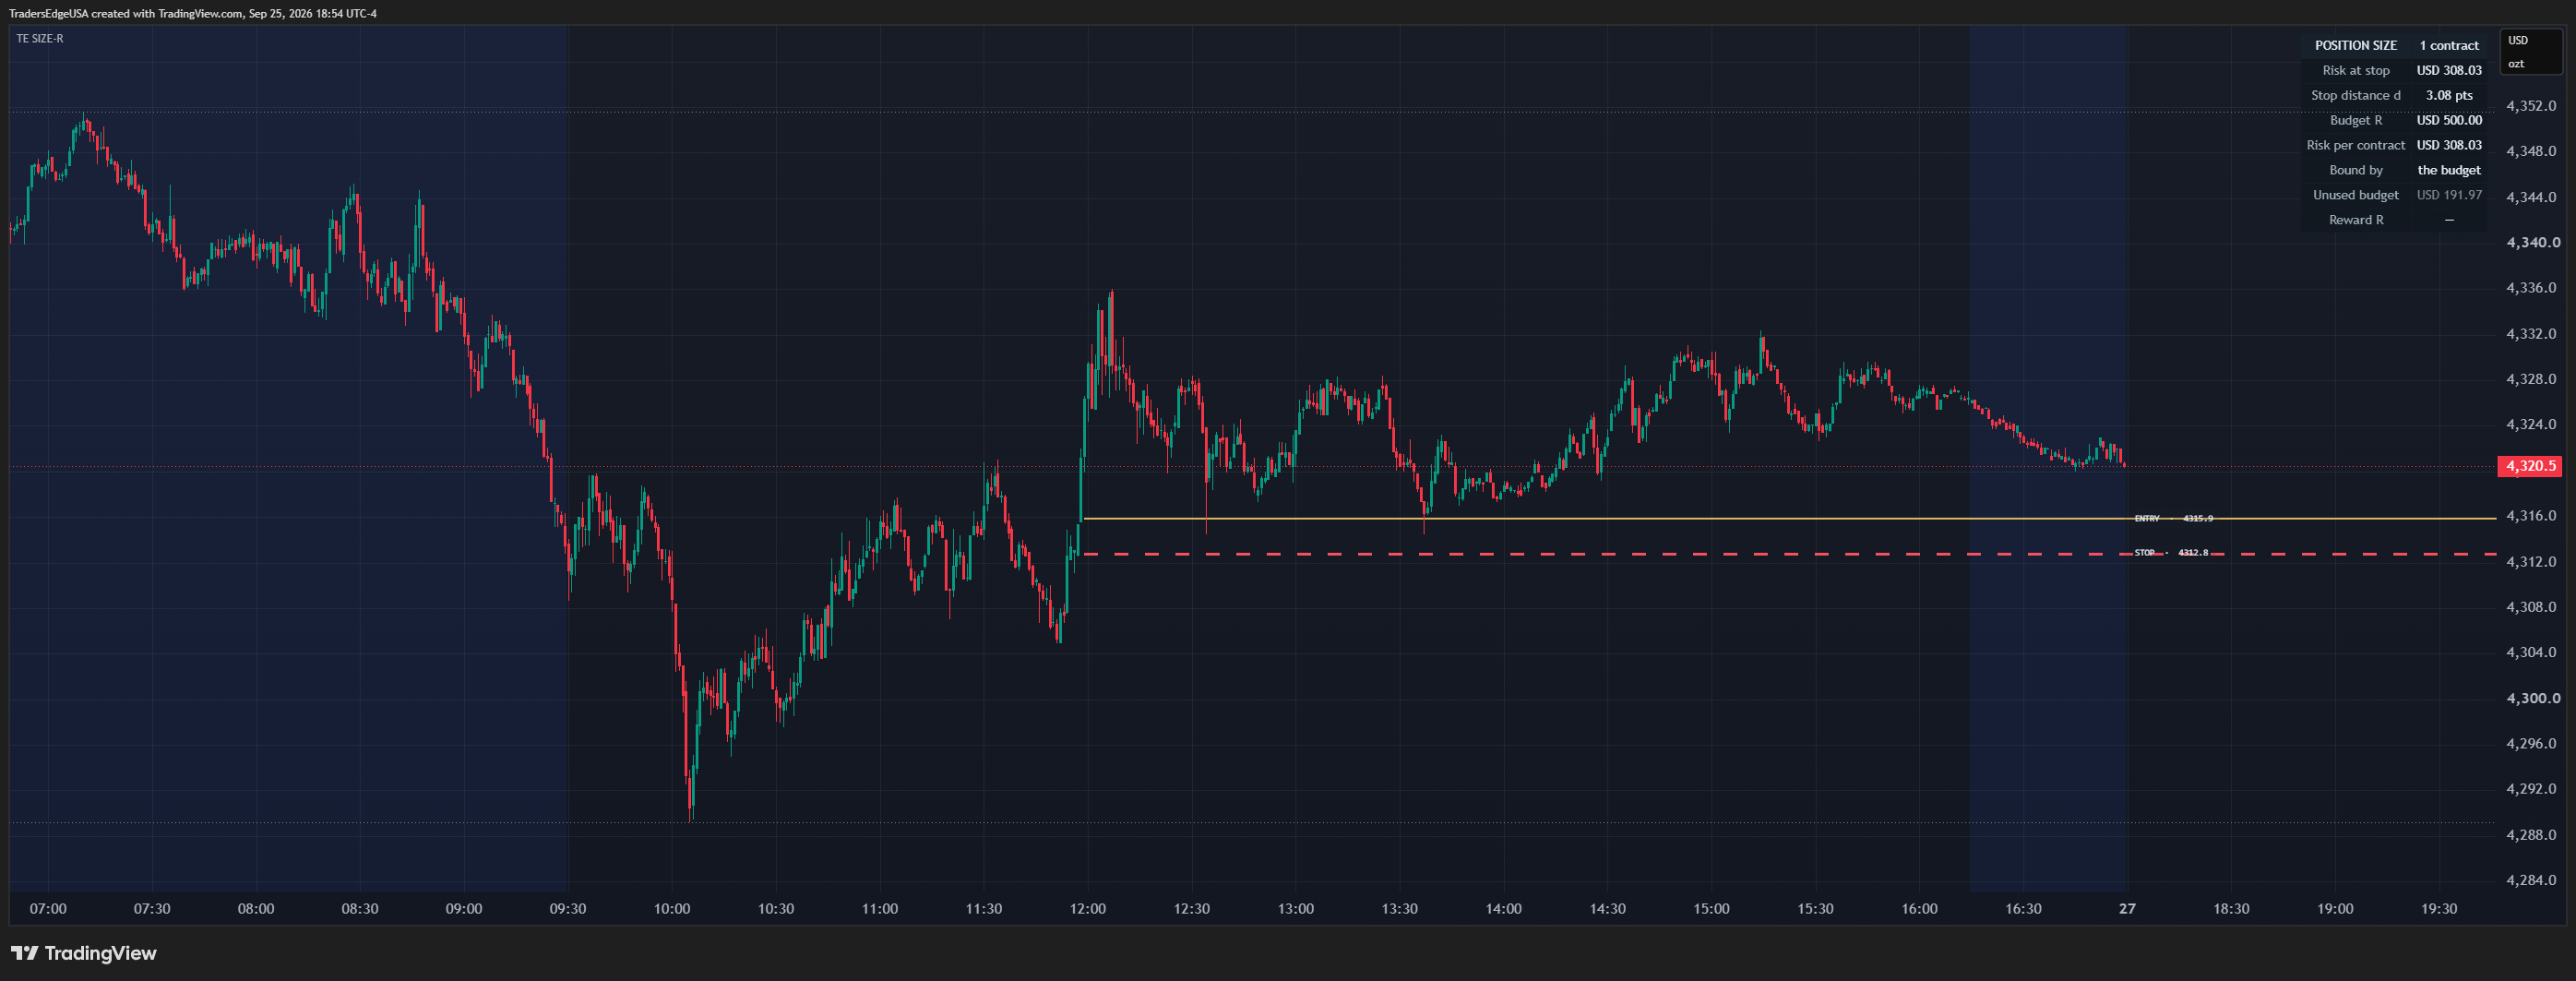Select the 'Risk at stop' row label
Screen dimensions: 2576x981
[2355, 71]
